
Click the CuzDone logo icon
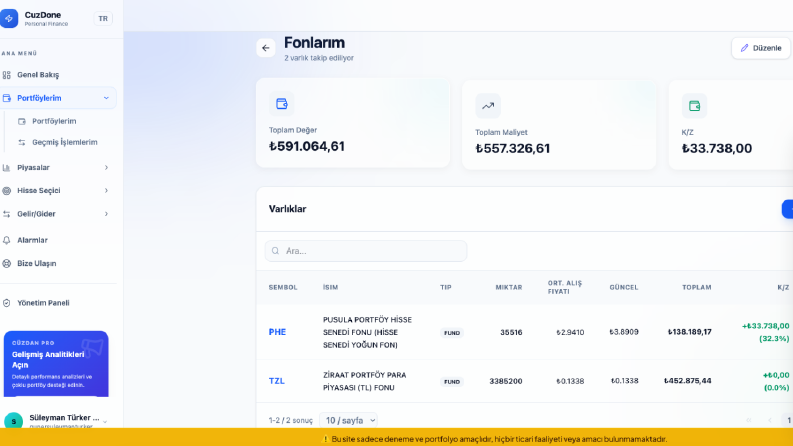pos(9,18)
